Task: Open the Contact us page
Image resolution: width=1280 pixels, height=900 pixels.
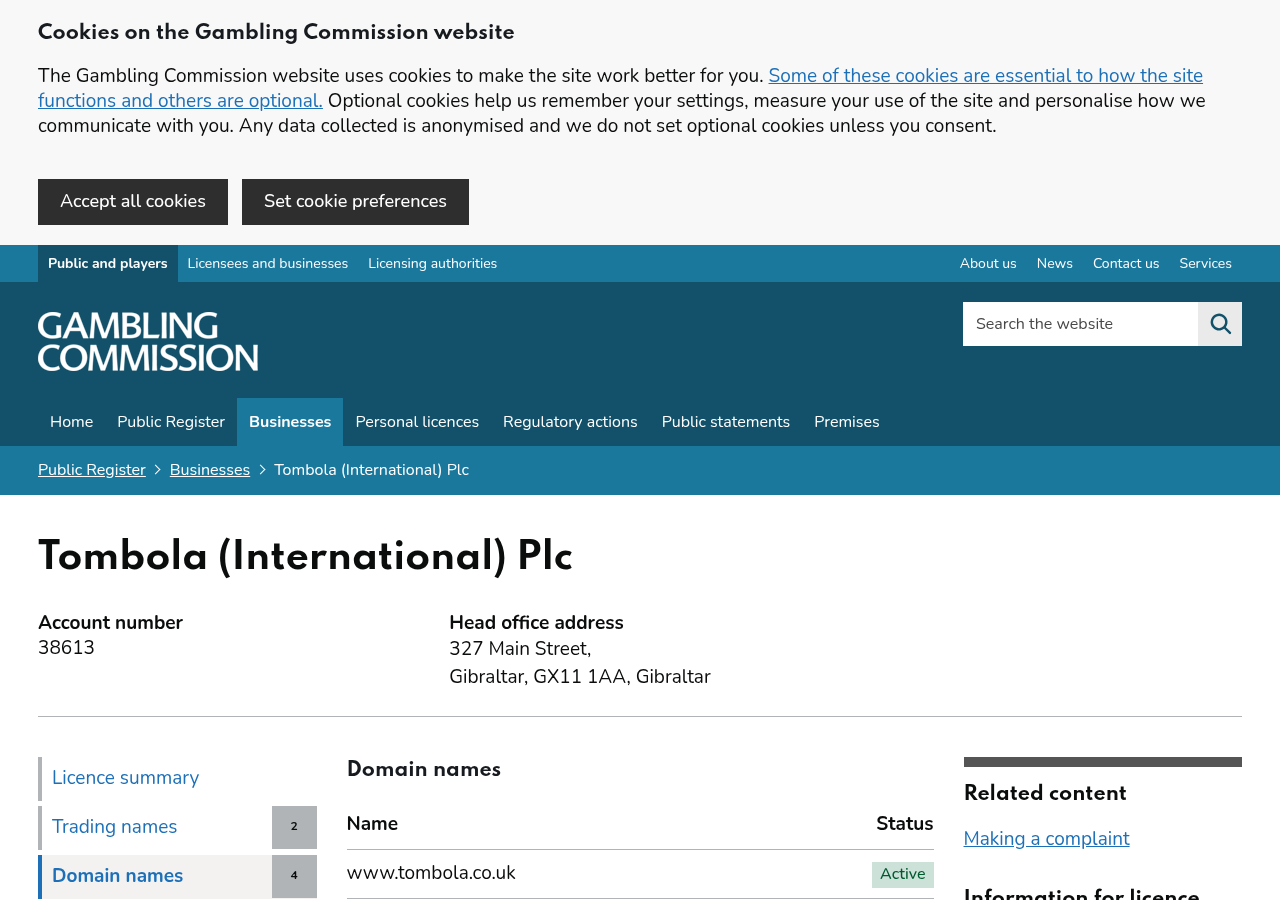Action: [1126, 264]
